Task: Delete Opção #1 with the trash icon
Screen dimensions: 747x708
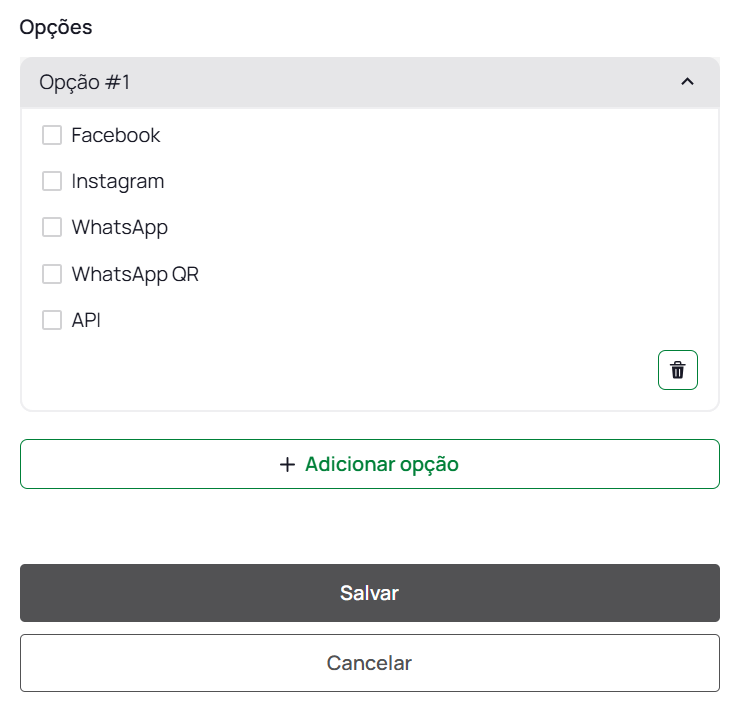Action: pos(678,370)
